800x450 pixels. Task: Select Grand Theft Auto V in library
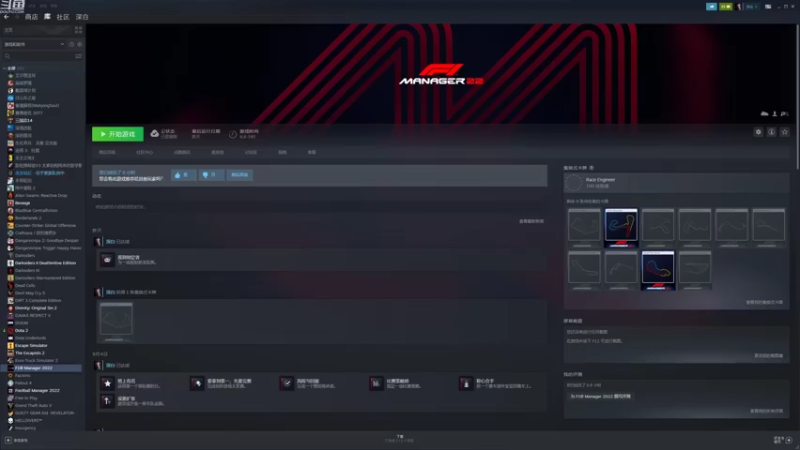[33, 406]
